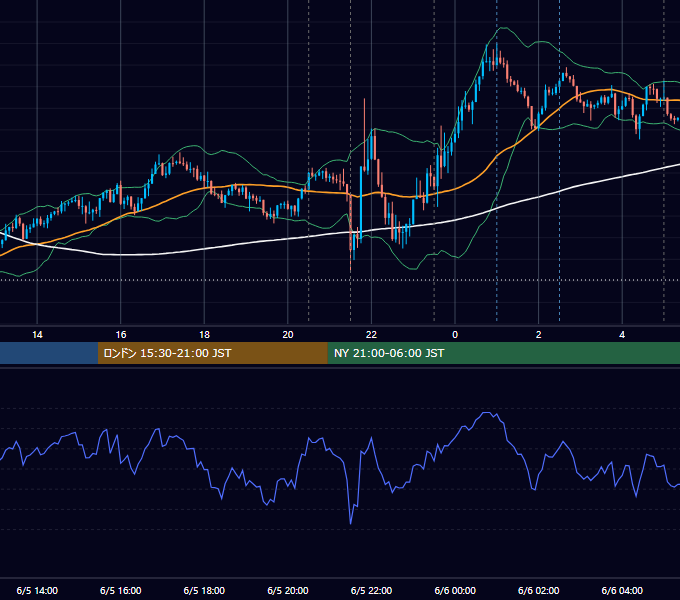The width and height of the screenshot is (680, 600).
Task: Click the ロンドン 15:30-21:00 JST session bar
Action: point(212,353)
